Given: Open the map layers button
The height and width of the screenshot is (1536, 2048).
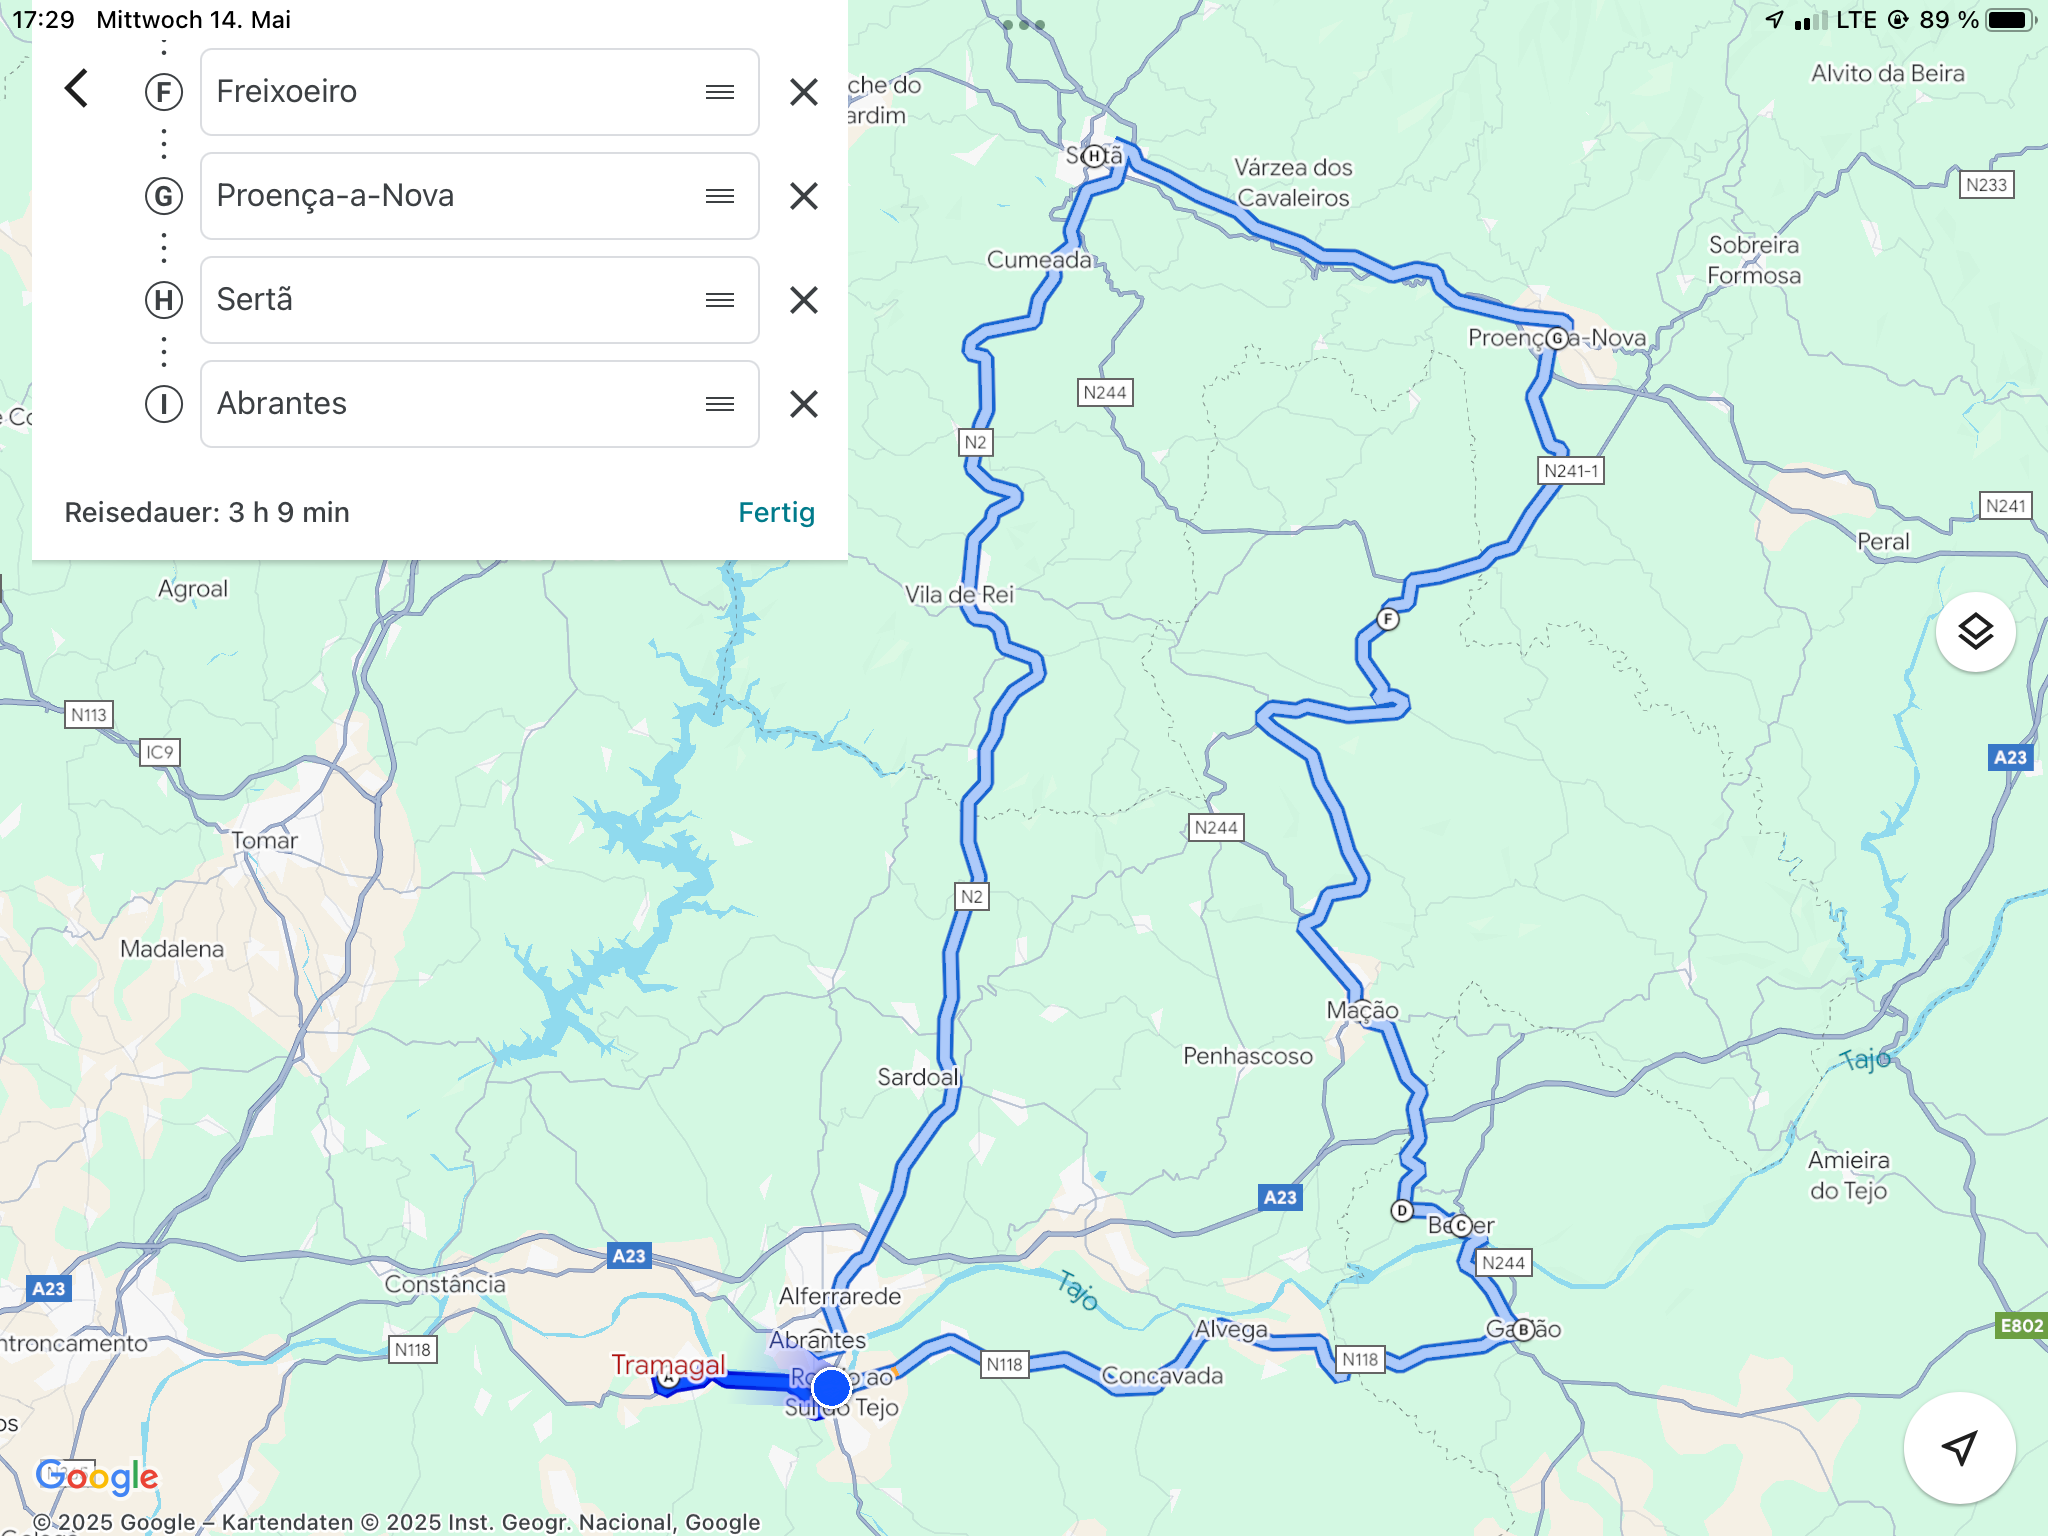Looking at the screenshot, I should (x=1975, y=632).
